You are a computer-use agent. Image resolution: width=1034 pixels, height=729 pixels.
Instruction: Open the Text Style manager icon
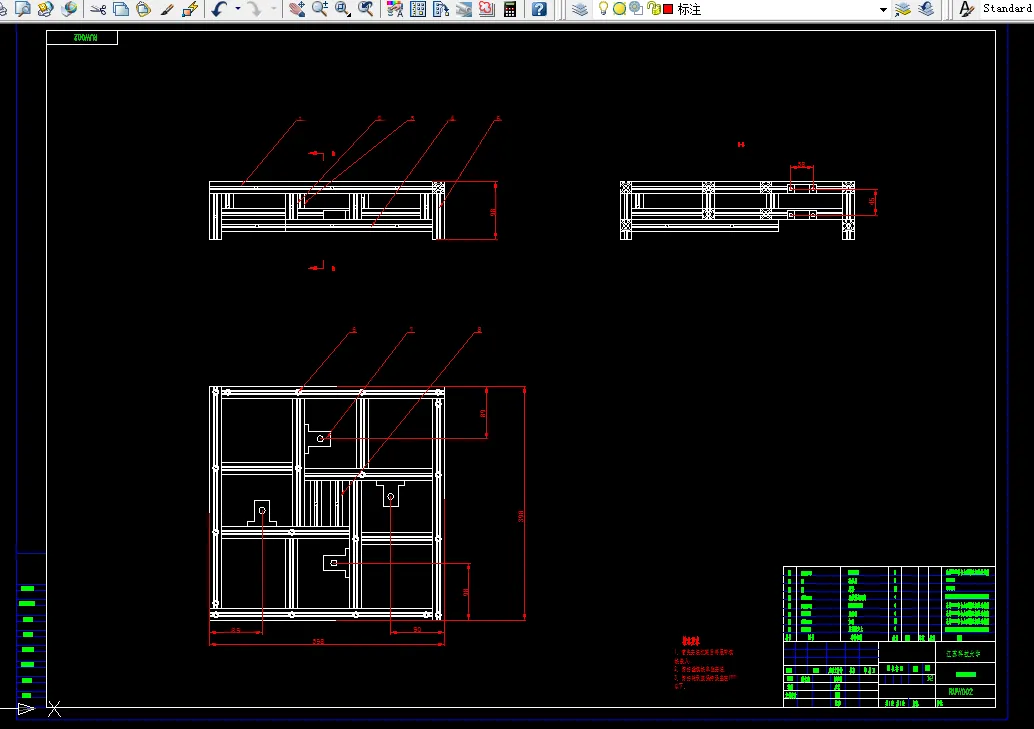(x=967, y=9)
